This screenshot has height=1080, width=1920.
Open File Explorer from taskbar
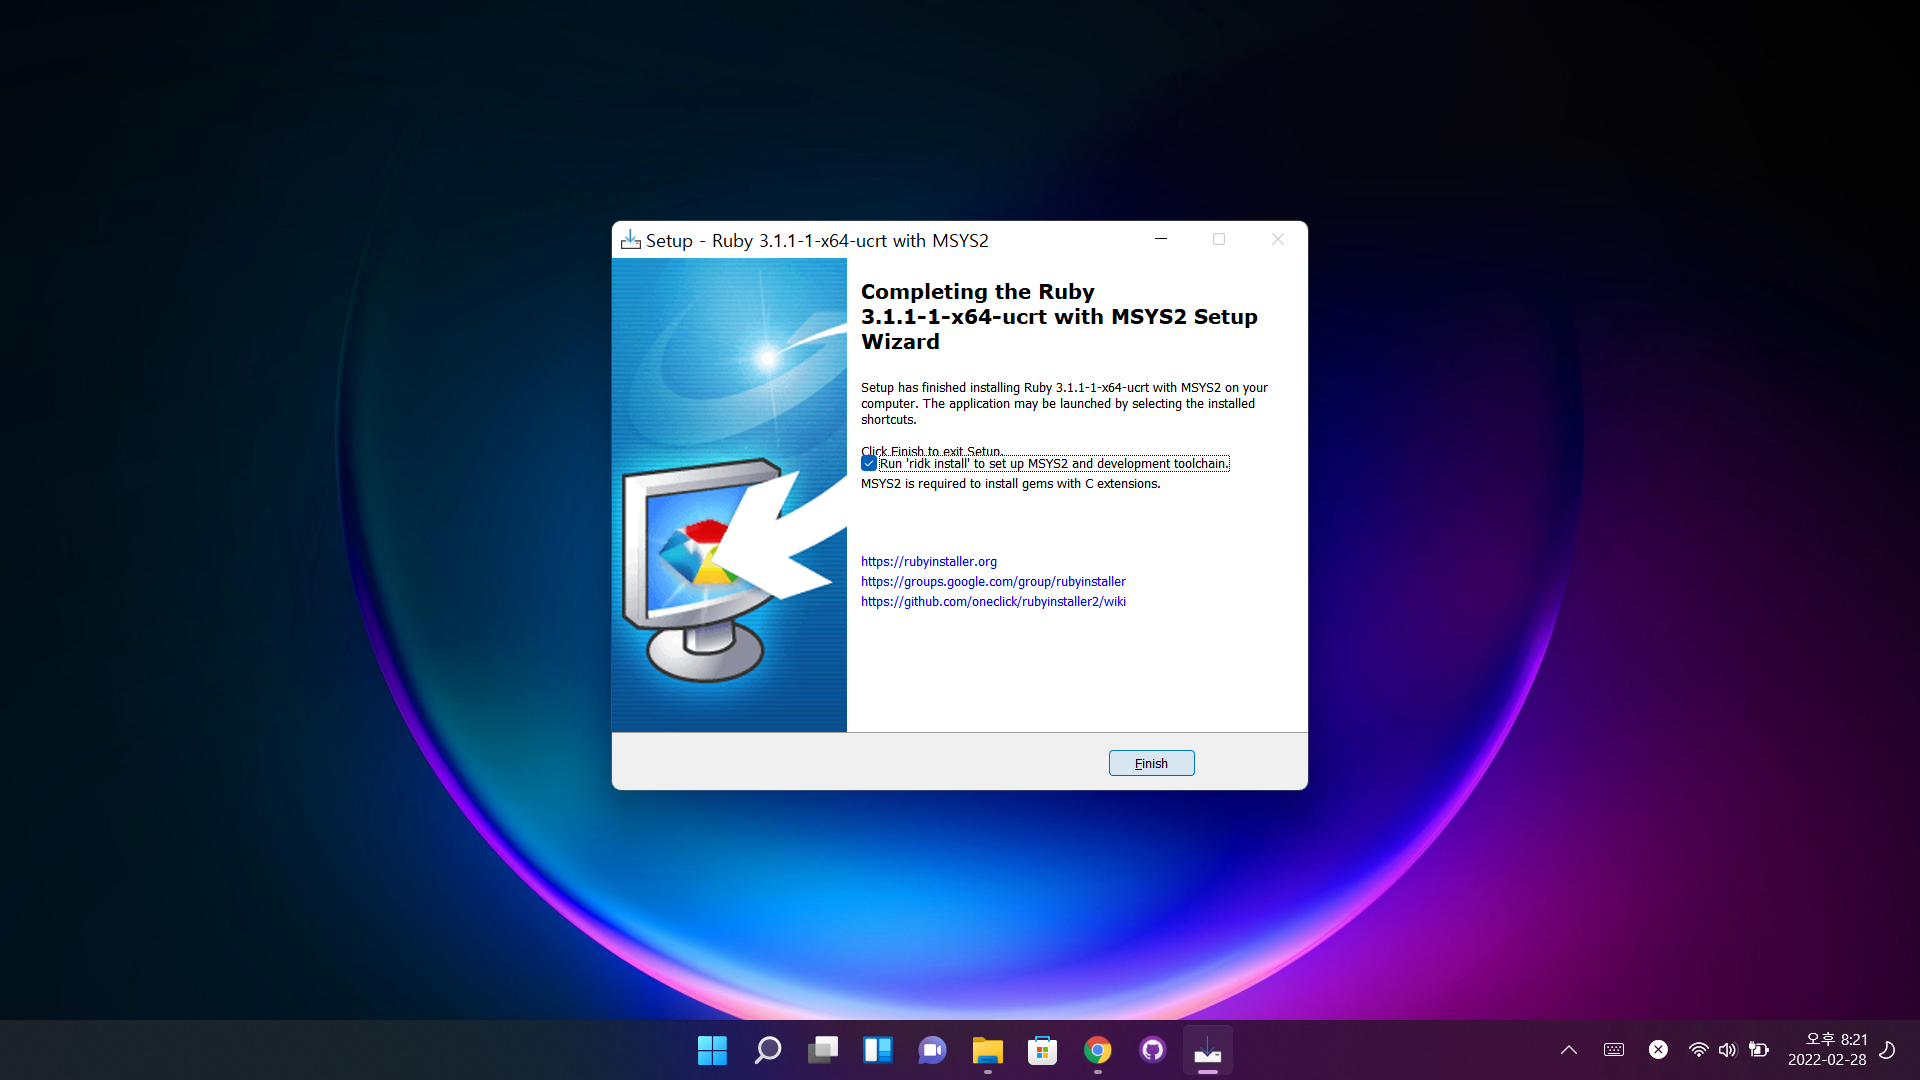(987, 1050)
